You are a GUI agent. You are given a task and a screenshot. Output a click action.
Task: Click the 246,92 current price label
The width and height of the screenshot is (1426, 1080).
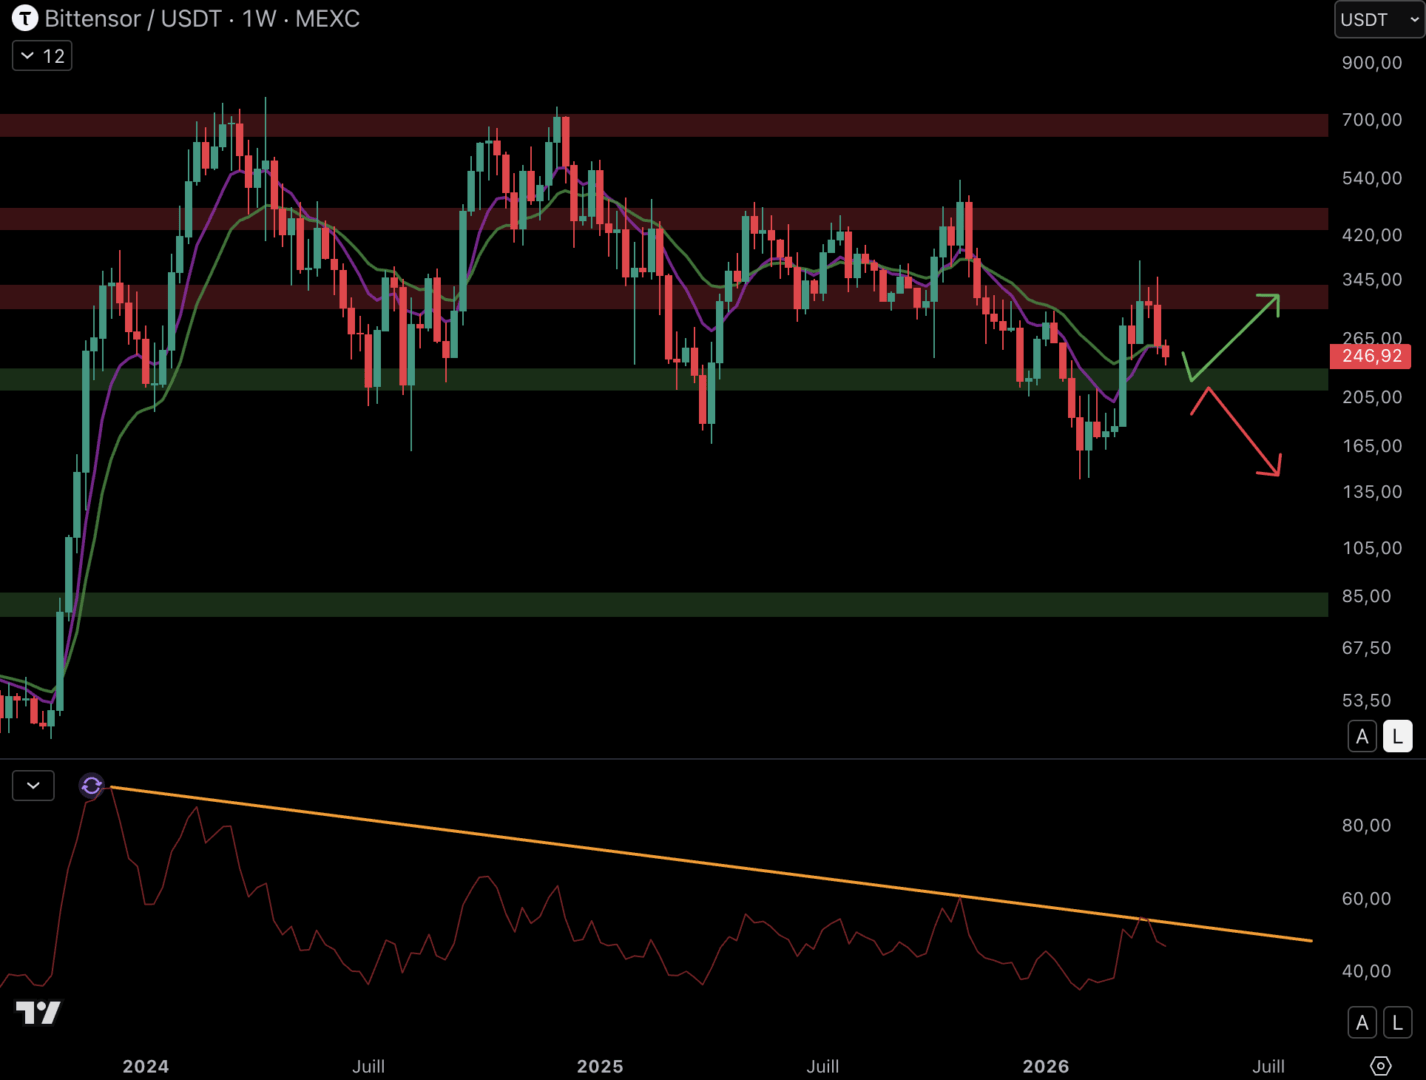click(1370, 356)
